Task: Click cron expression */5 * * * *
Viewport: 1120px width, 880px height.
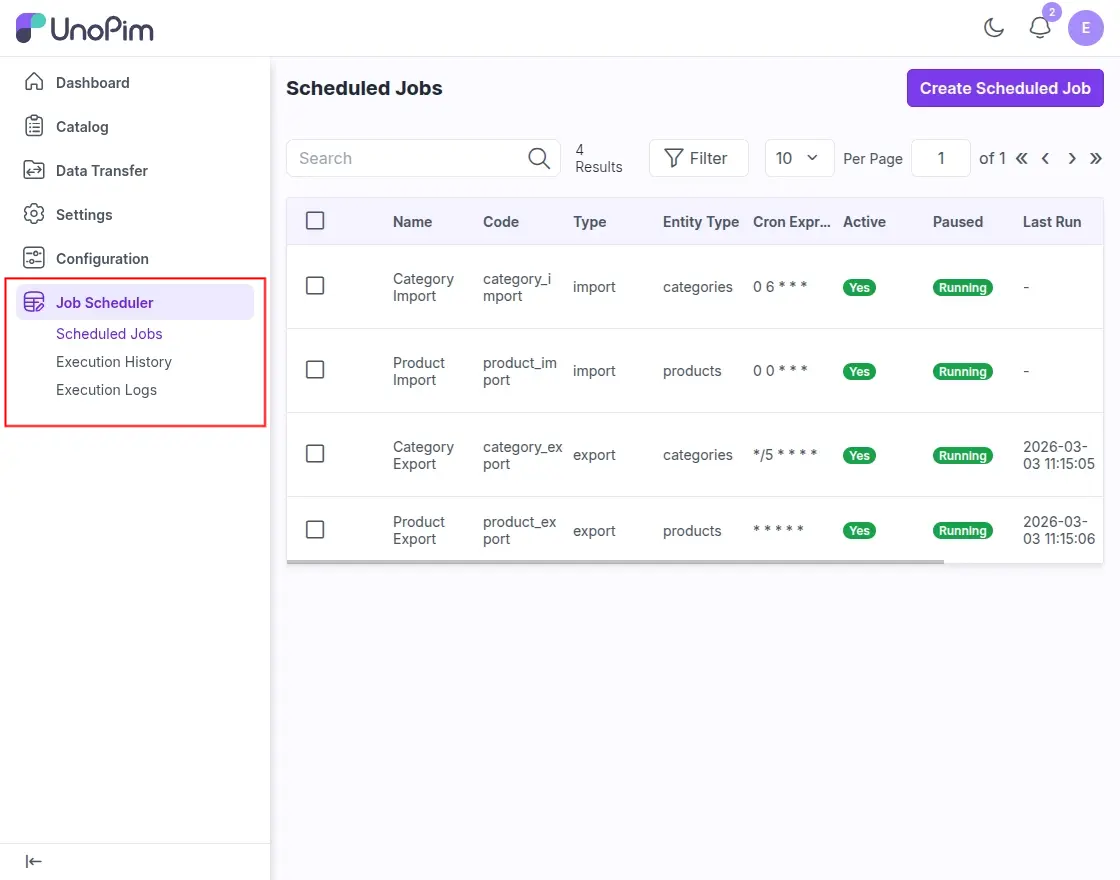Action: click(x=785, y=454)
